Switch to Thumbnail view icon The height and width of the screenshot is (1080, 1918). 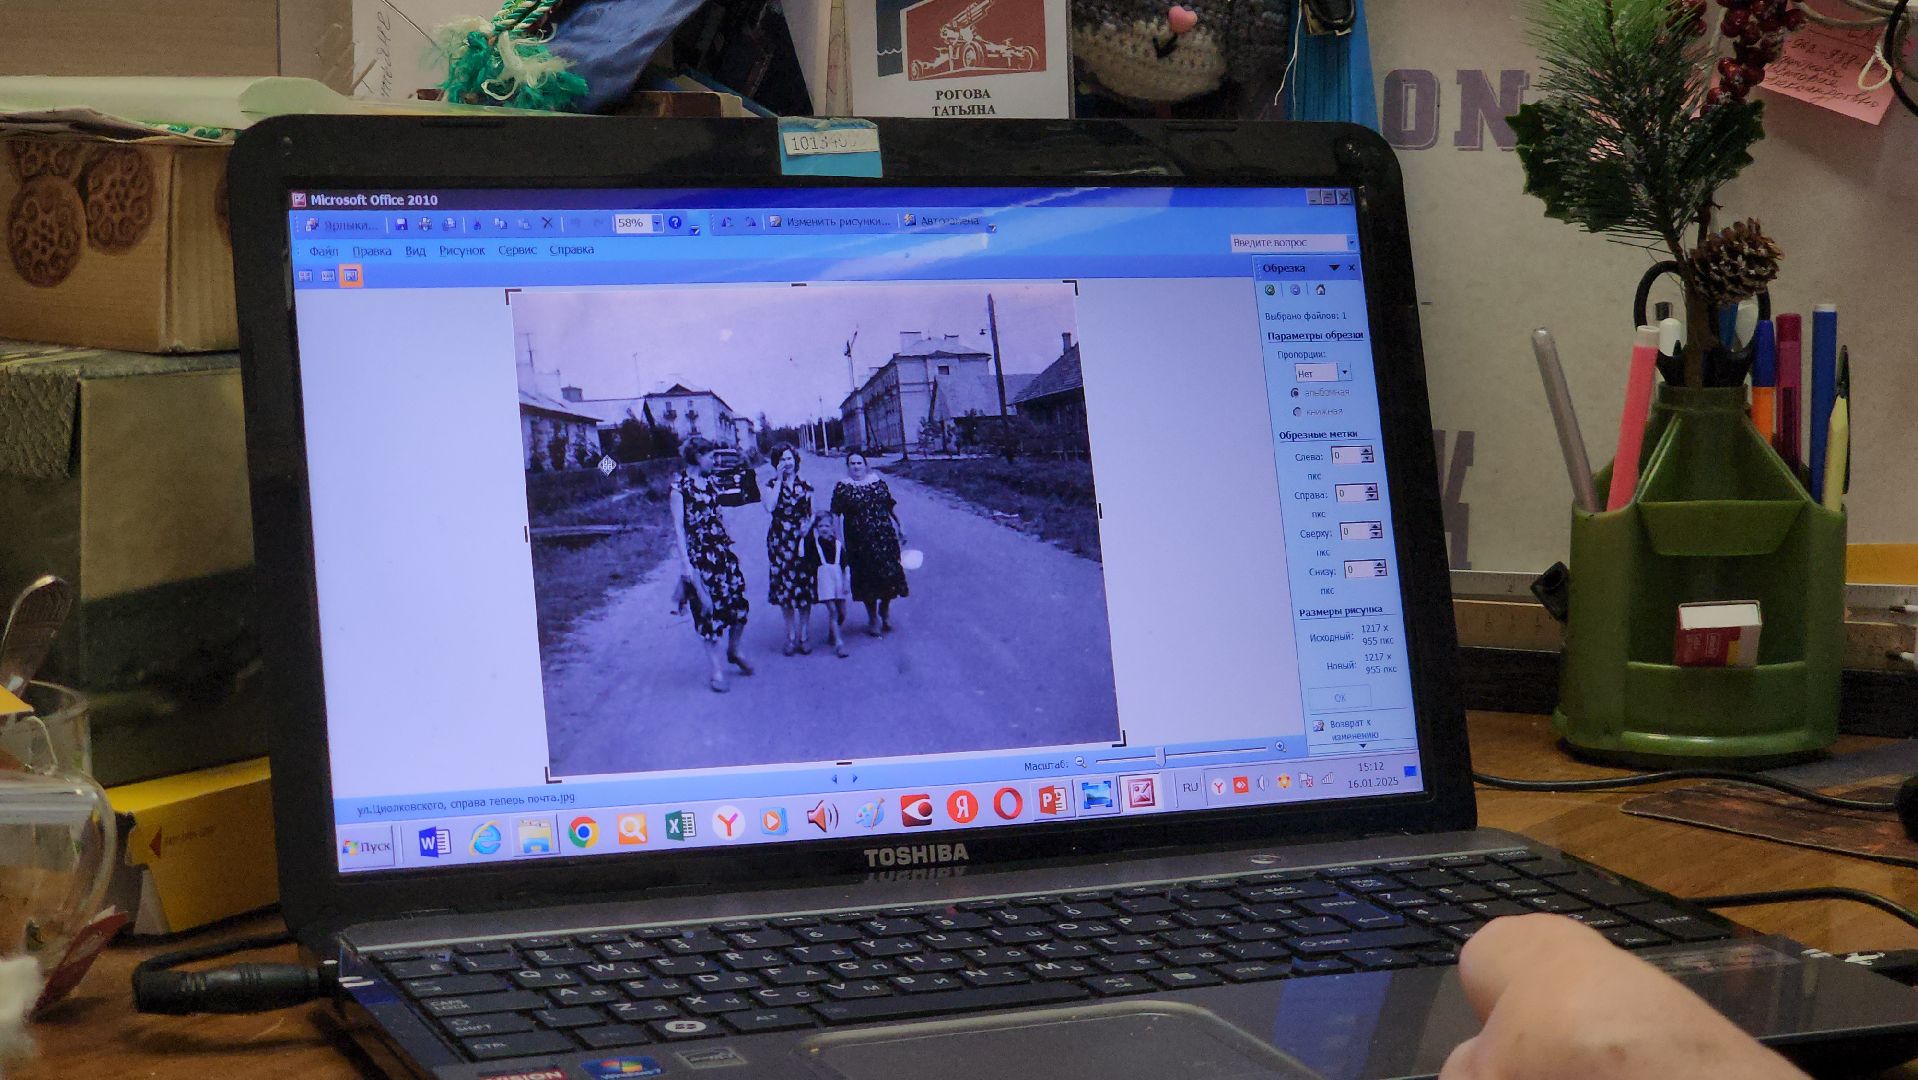click(x=306, y=275)
